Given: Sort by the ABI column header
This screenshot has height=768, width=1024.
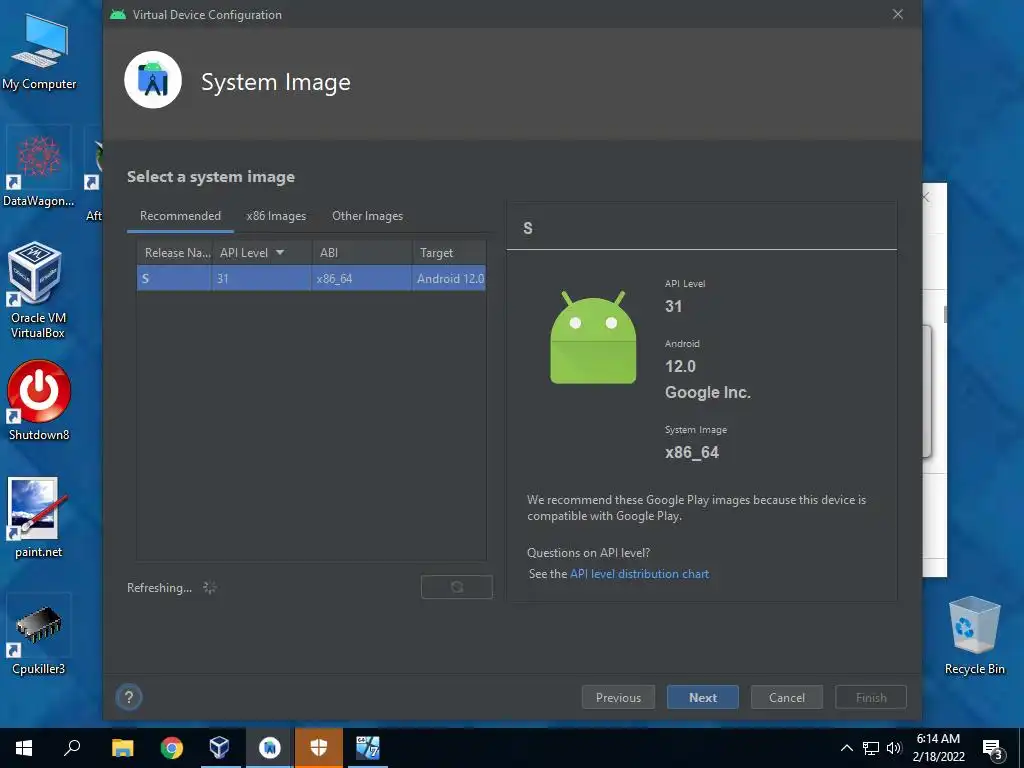Looking at the screenshot, I should tap(362, 253).
